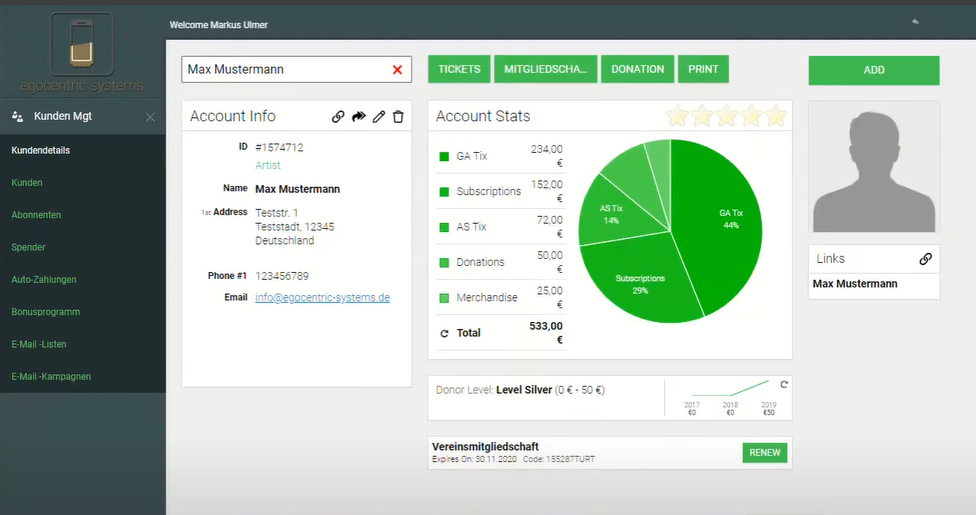The height and width of the screenshot is (515, 976).
Task: Open the info@egocentric-systems.de email link
Action: click(x=322, y=298)
